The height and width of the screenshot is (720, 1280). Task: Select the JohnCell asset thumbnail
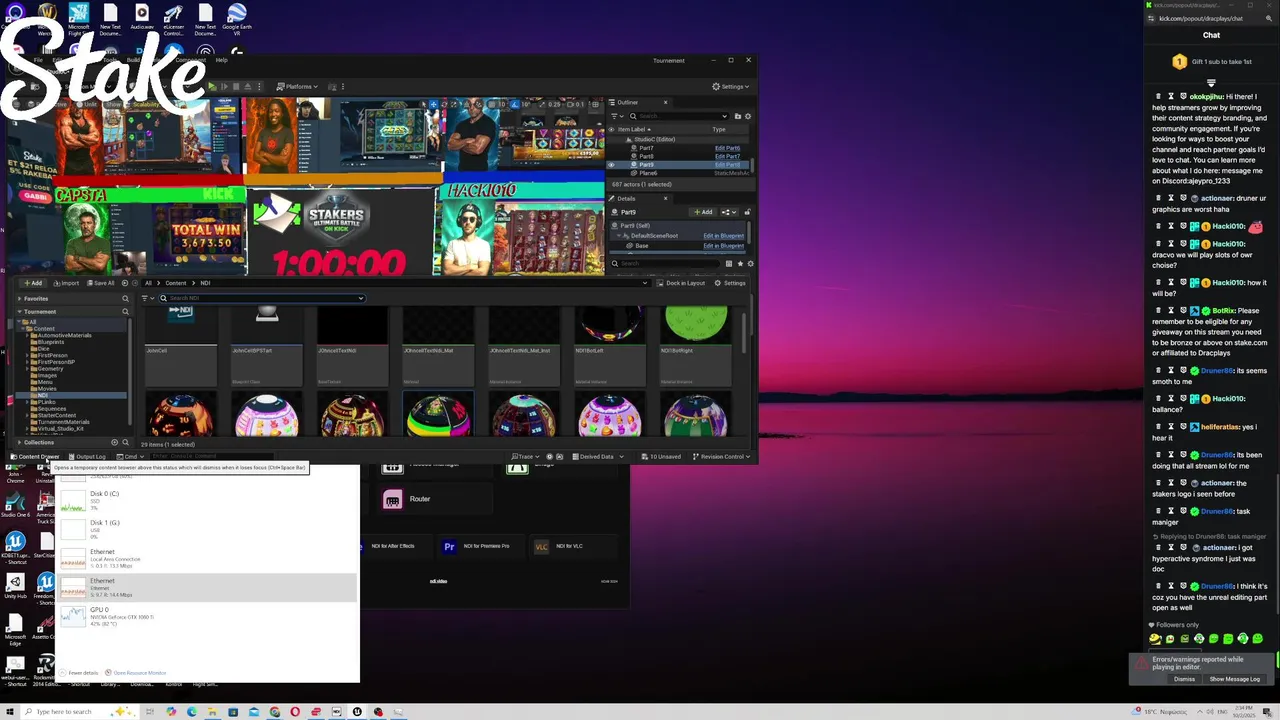(x=181, y=345)
